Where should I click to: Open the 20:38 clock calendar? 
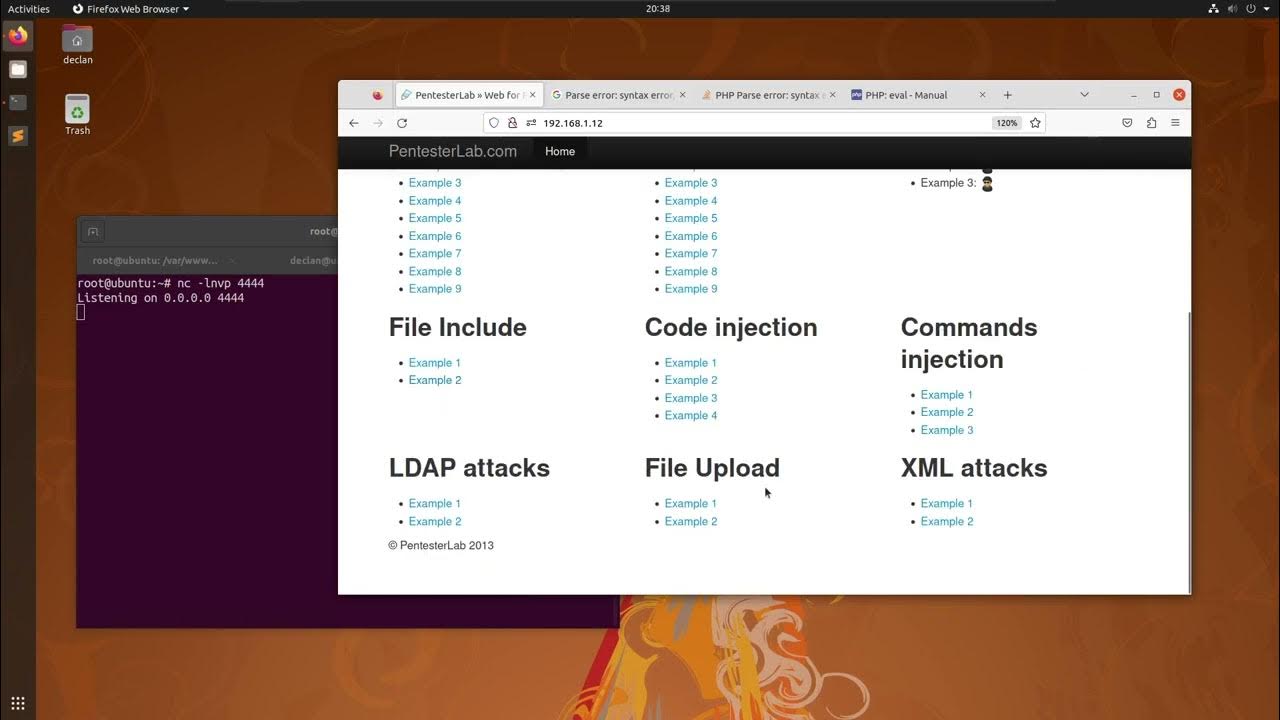tap(658, 9)
